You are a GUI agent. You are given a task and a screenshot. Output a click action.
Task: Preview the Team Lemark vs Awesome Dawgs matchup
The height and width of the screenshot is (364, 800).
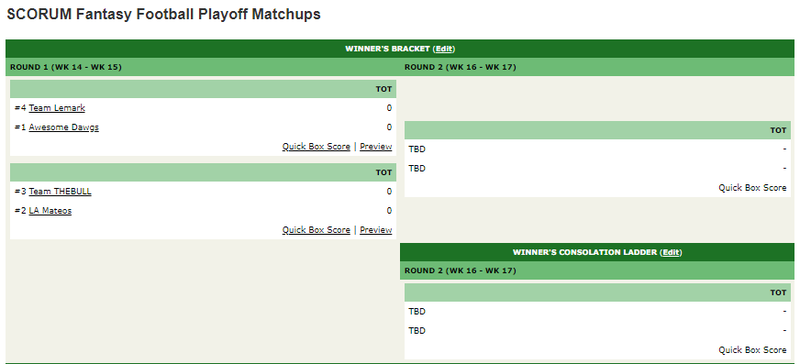(376, 147)
